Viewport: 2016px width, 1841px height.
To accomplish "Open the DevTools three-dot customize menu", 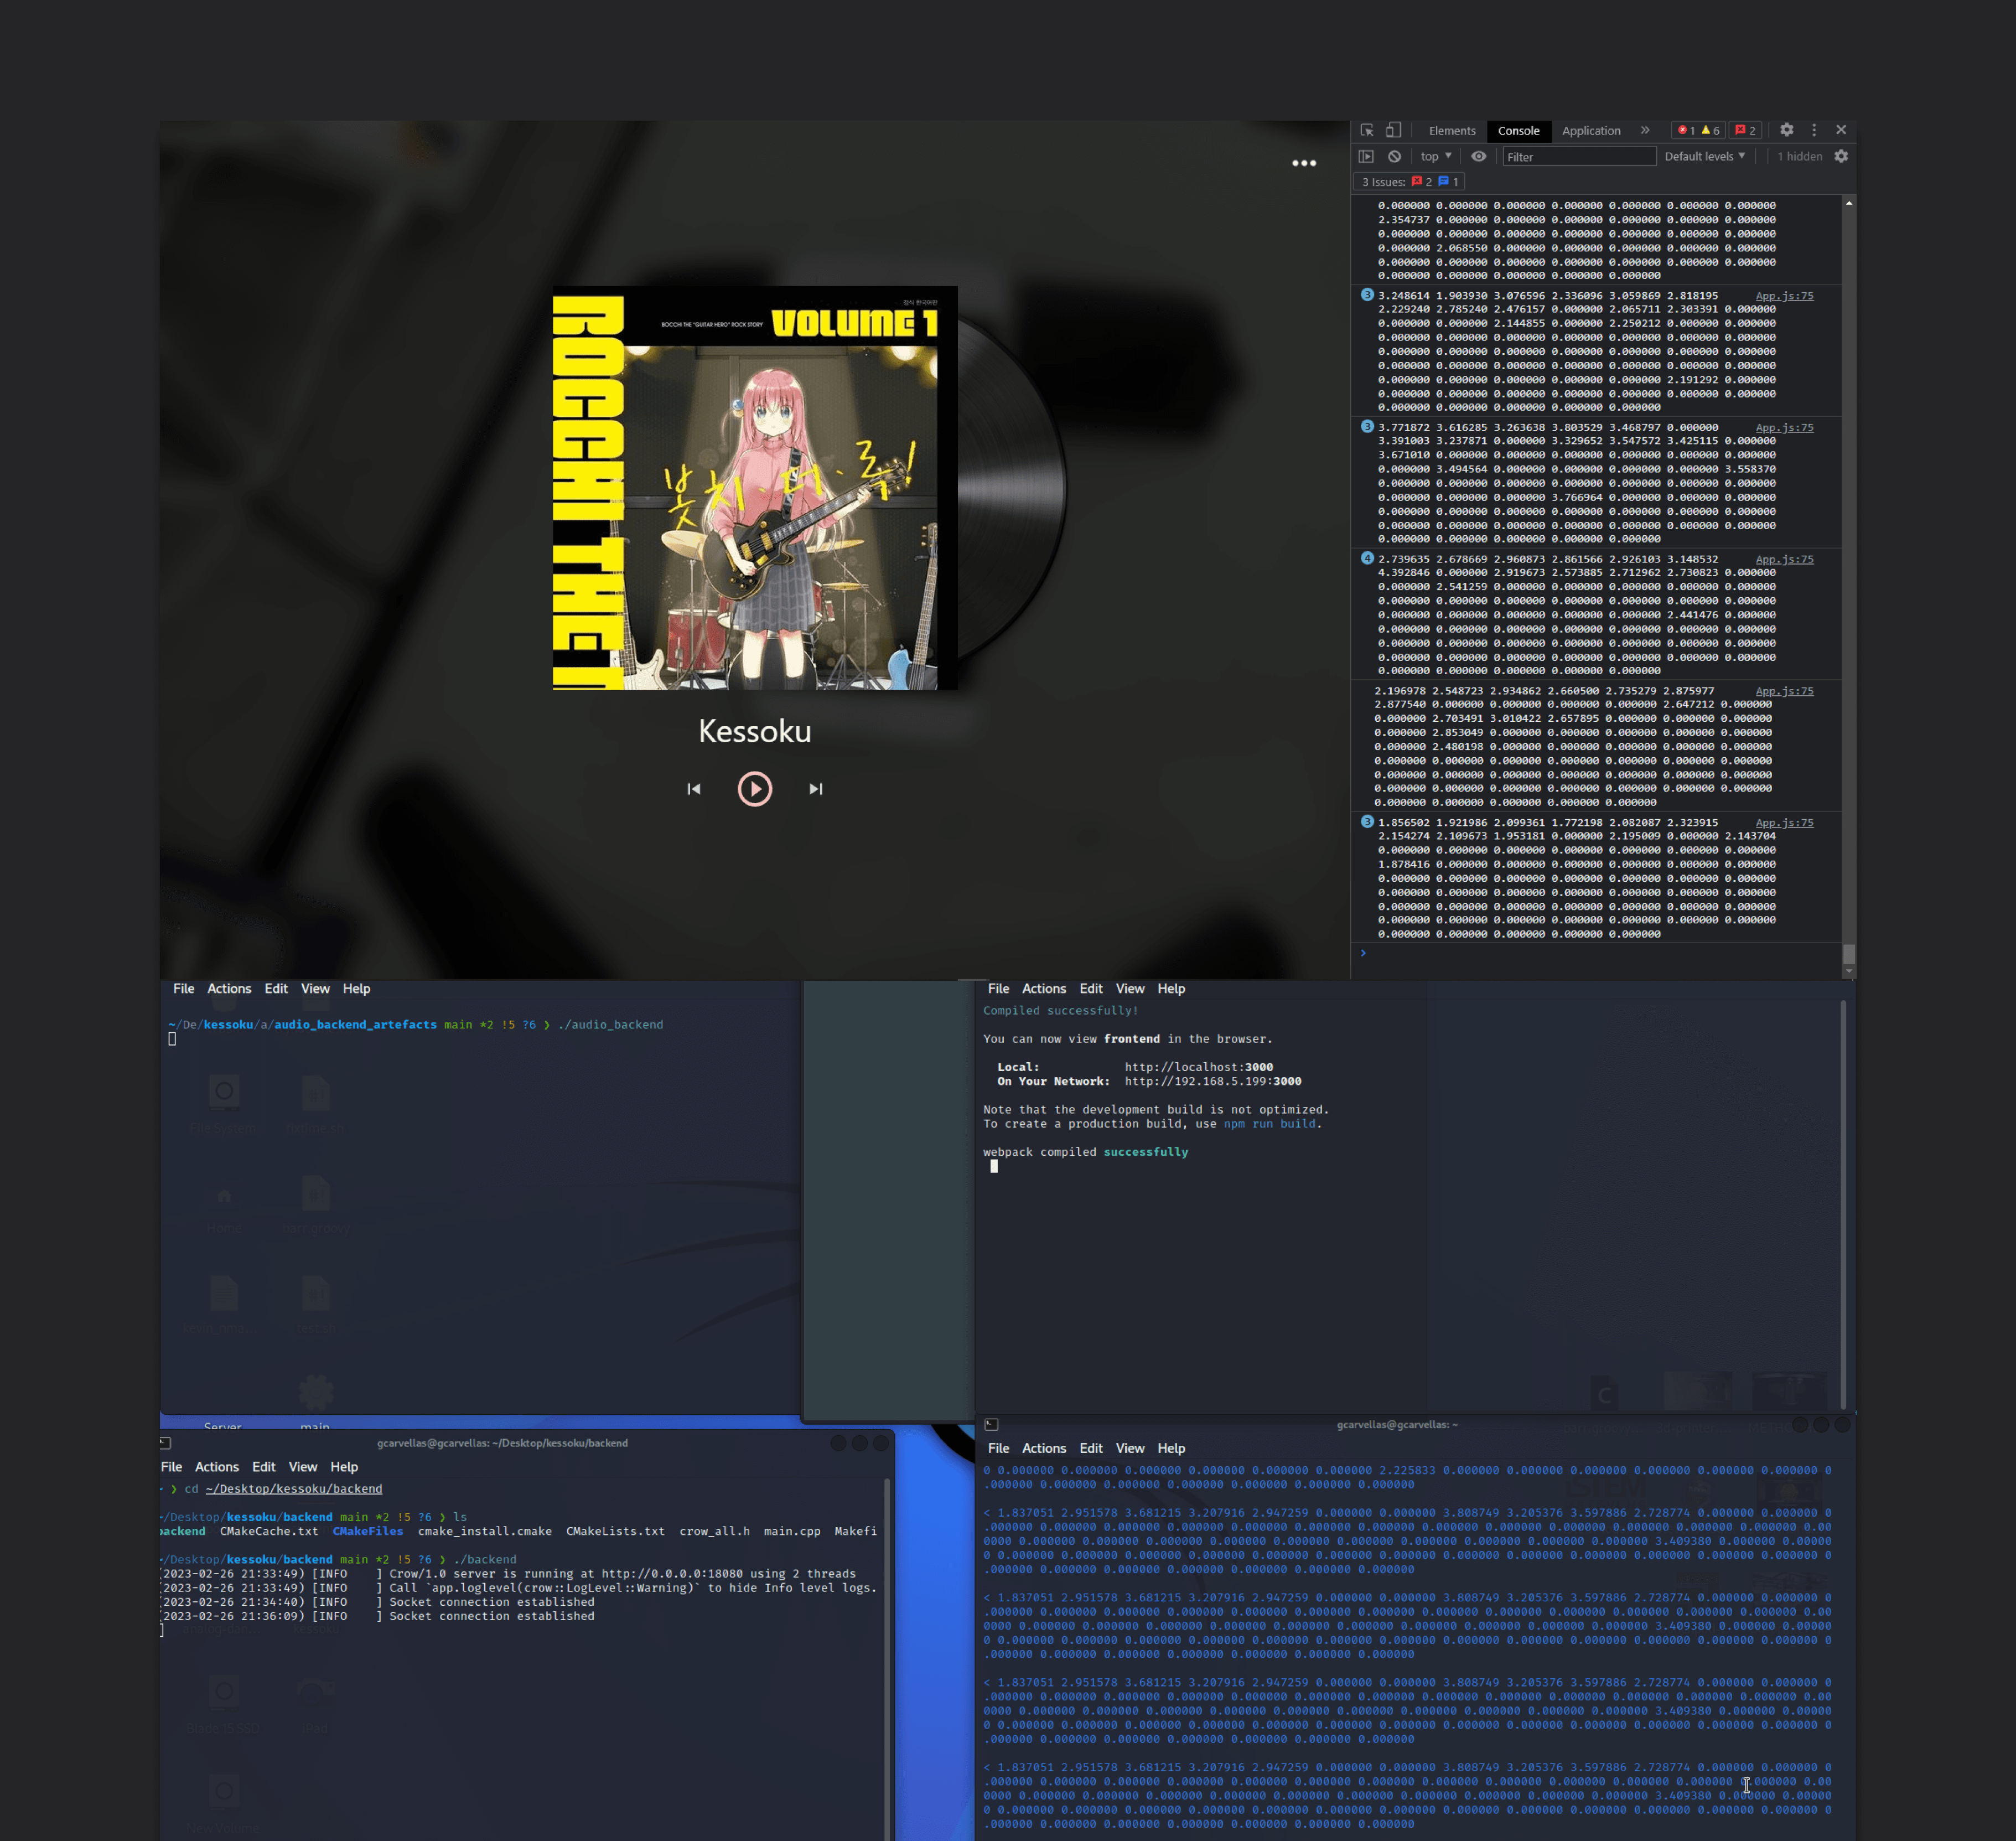I will click(x=1814, y=130).
